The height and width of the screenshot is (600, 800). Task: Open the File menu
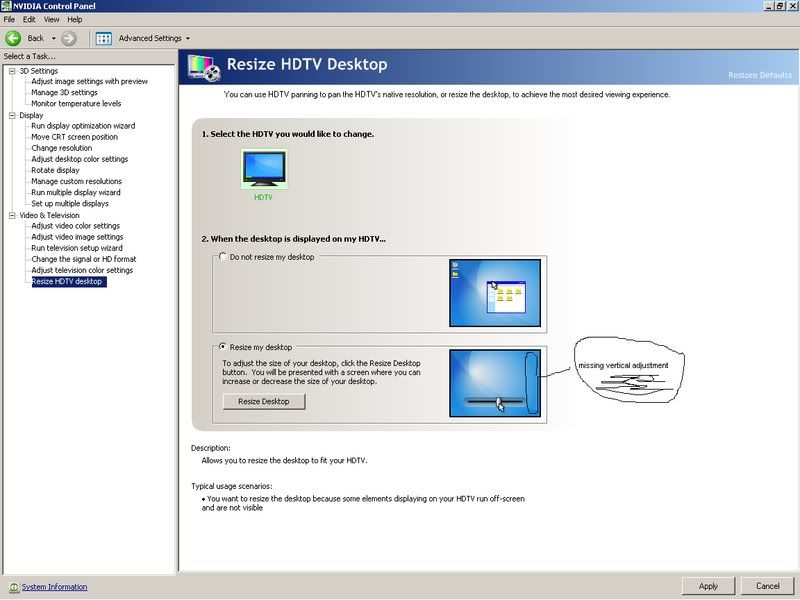pos(9,19)
